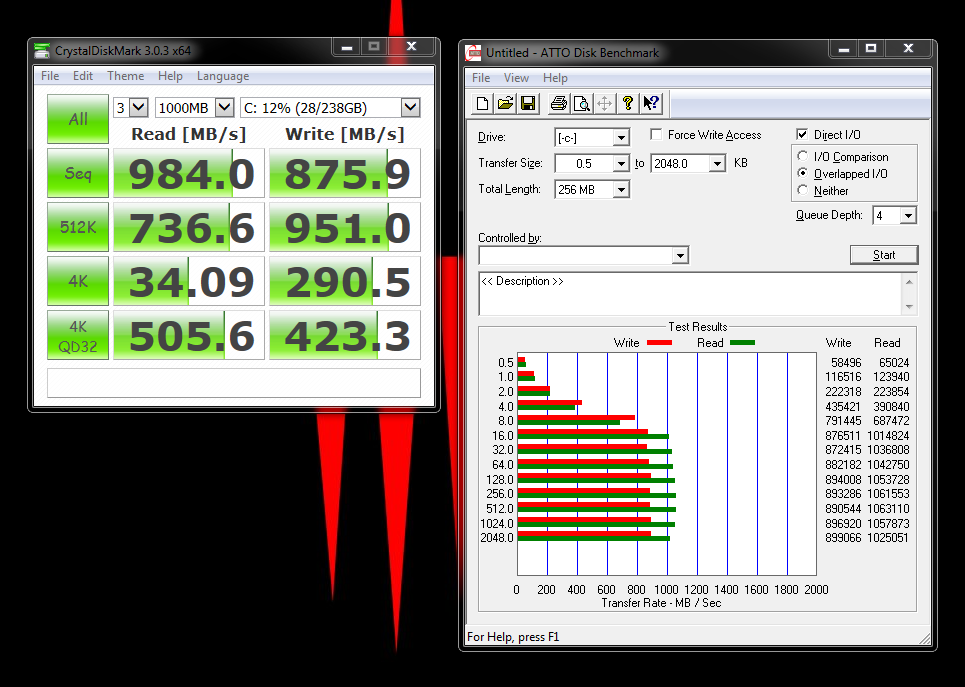Open CrystalDiskMark Help menu

pos(170,76)
